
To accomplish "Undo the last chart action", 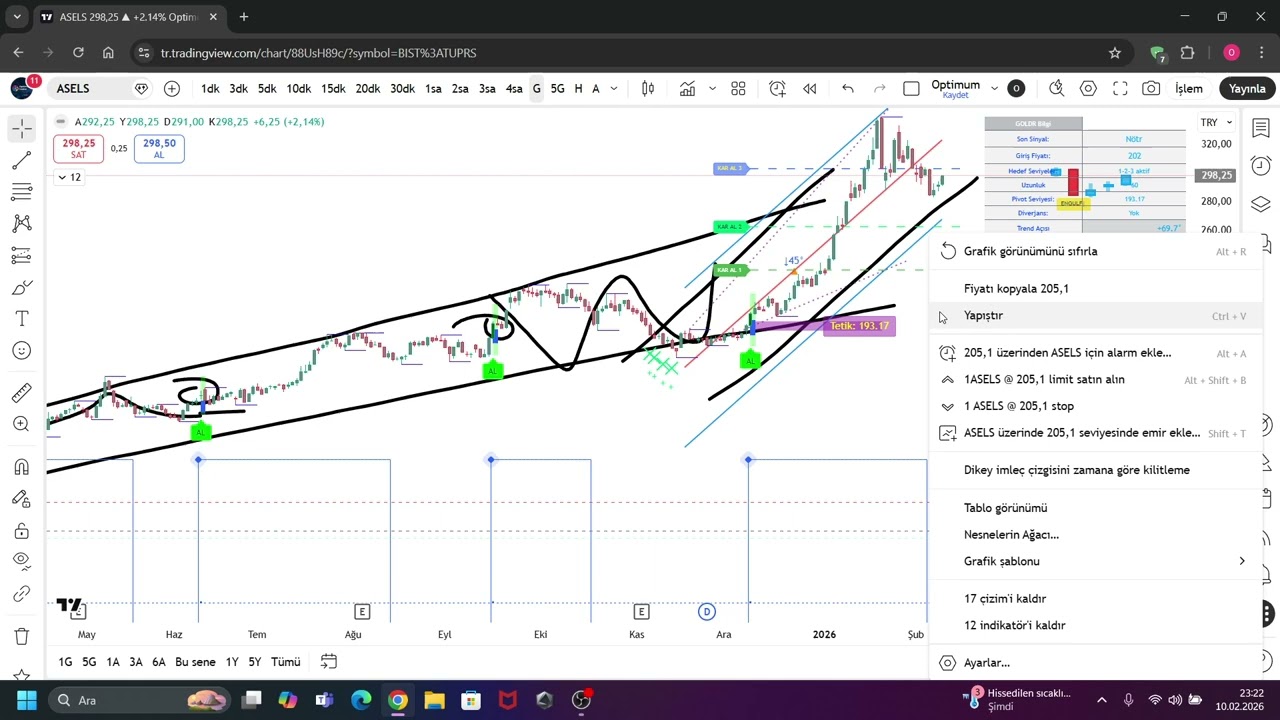I will point(848,89).
